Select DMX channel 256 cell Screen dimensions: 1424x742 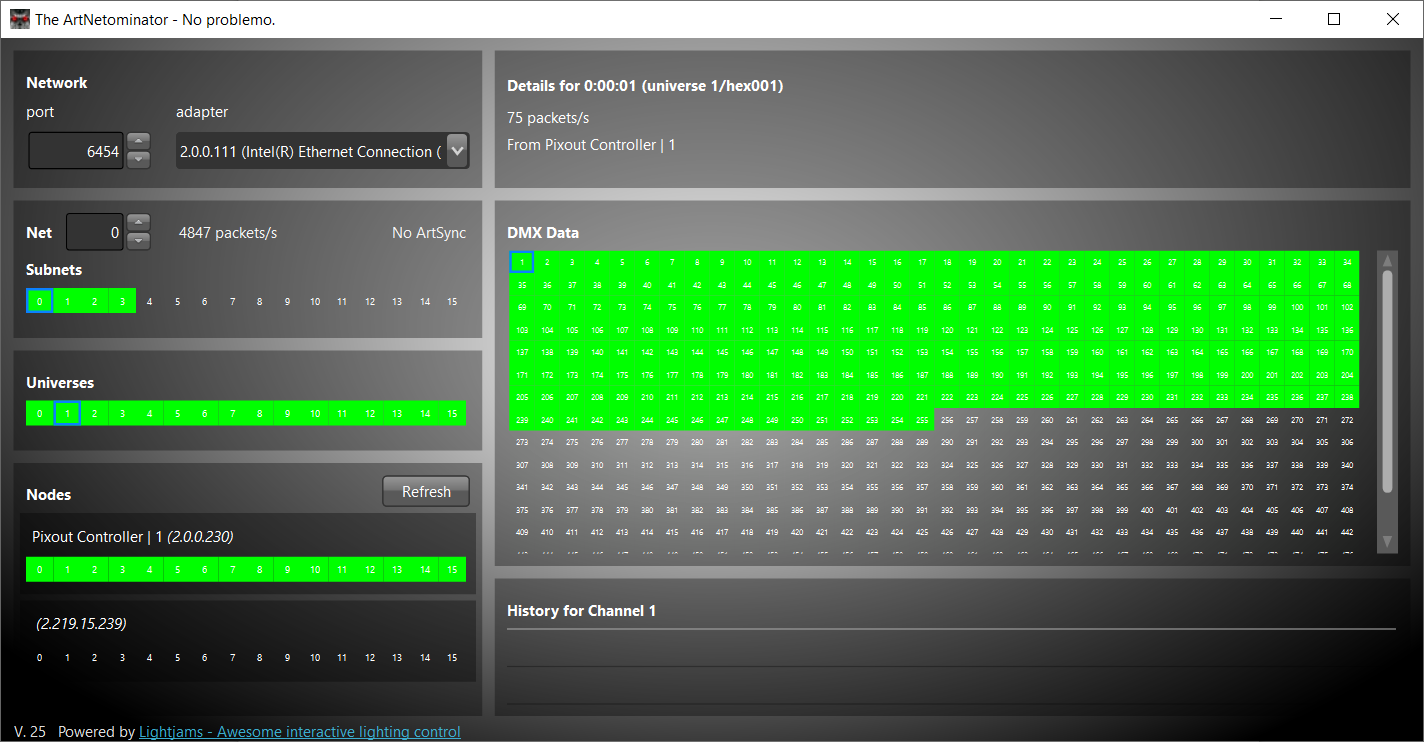click(x=947, y=420)
